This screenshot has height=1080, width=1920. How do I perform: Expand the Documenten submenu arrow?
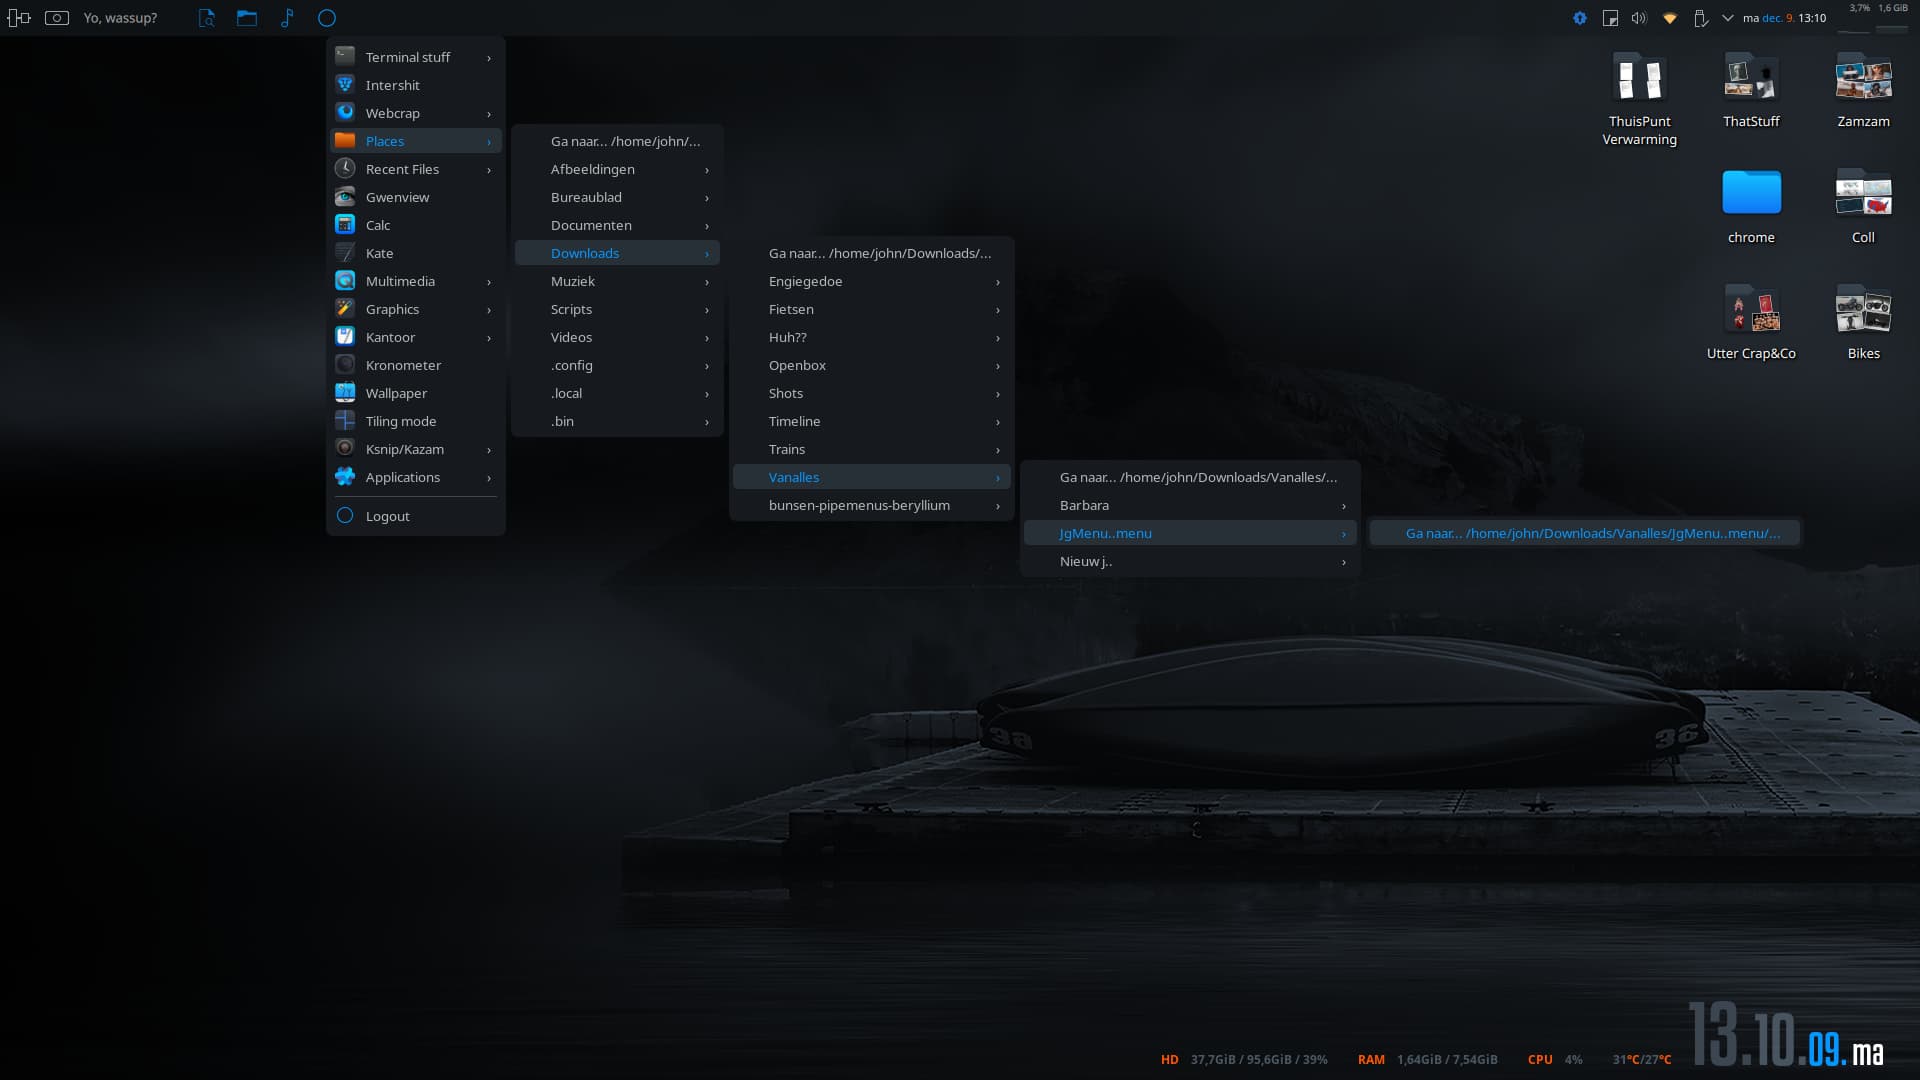707,226
